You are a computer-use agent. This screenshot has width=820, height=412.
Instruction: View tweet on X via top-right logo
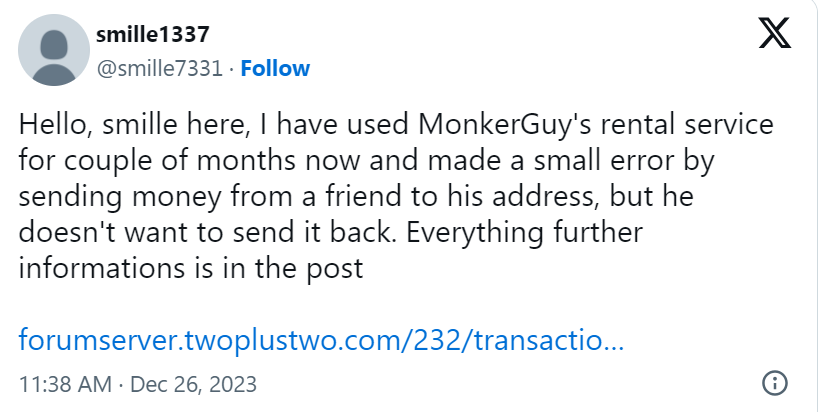click(x=773, y=36)
